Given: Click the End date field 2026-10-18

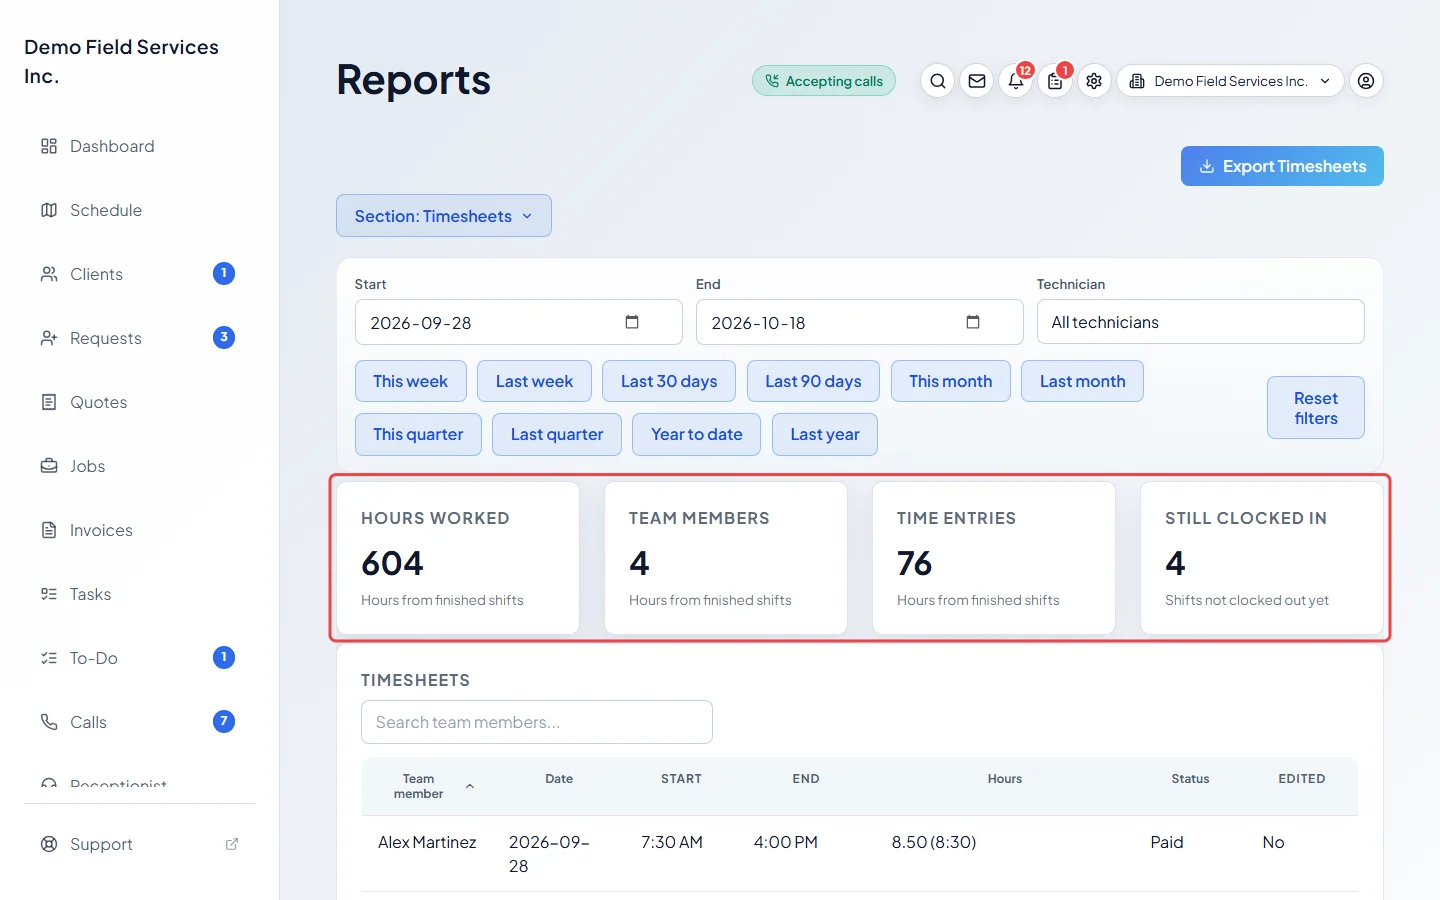Looking at the screenshot, I should (x=859, y=322).
